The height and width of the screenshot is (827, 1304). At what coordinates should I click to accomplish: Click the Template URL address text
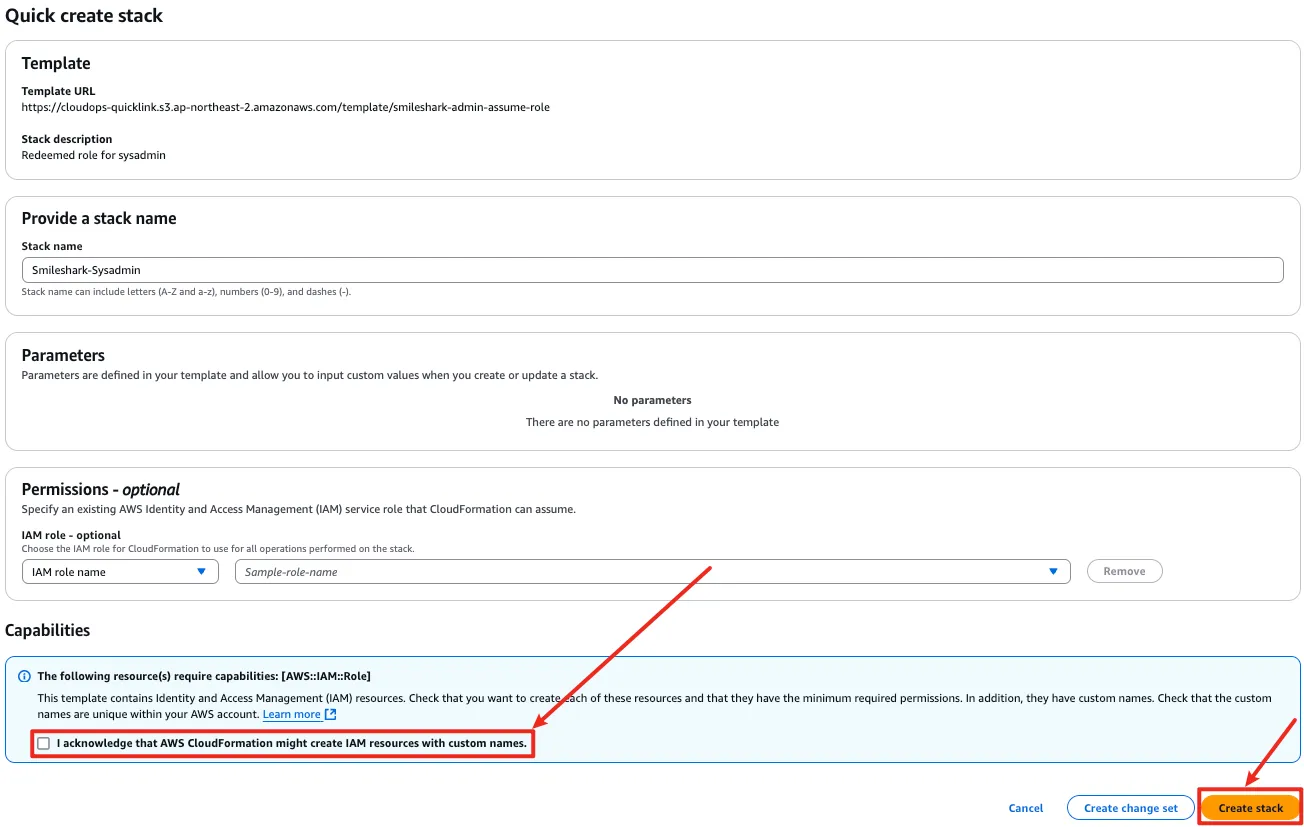[x=285, y=107]
